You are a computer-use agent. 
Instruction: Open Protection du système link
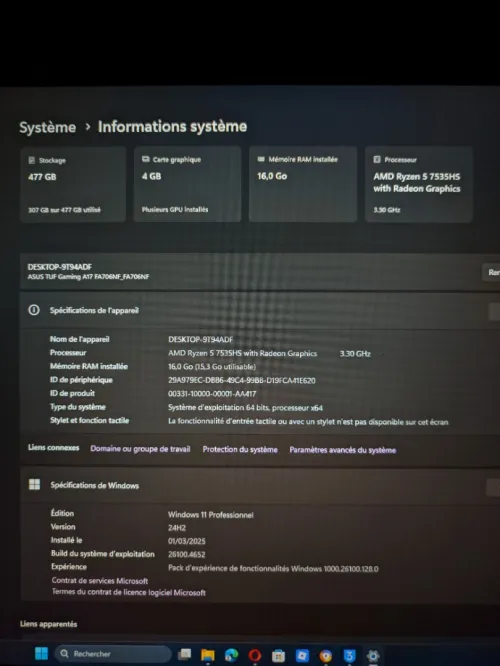click(x=240, y=449)
